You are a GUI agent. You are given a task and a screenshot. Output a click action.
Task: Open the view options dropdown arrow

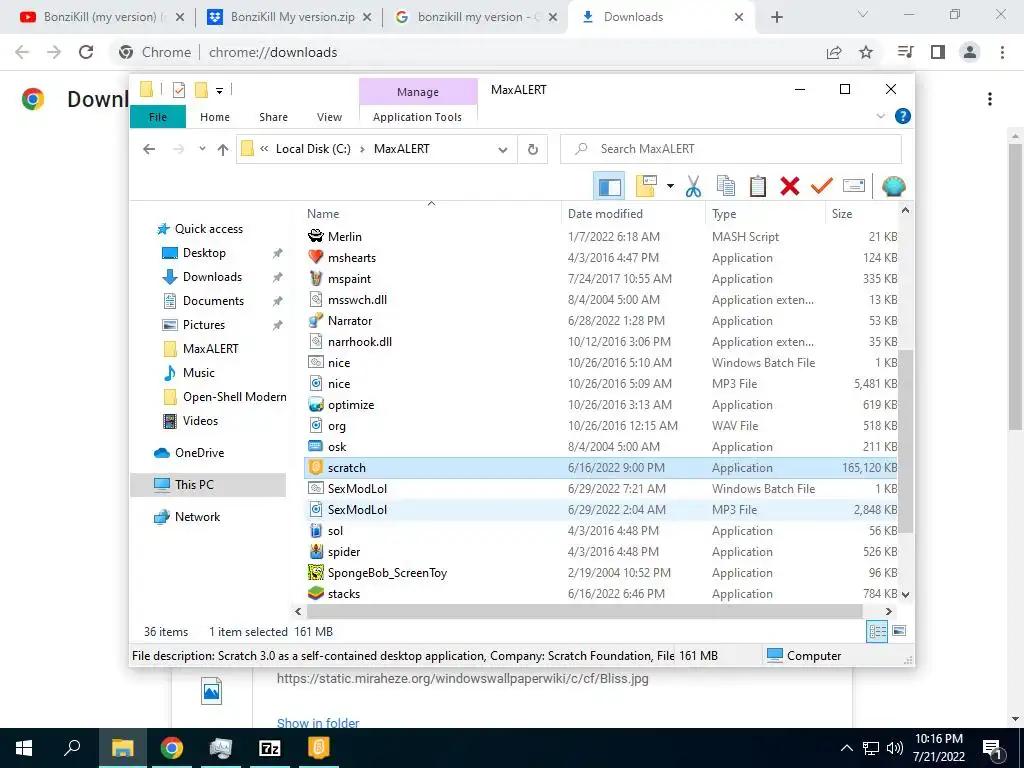(670, 187)
